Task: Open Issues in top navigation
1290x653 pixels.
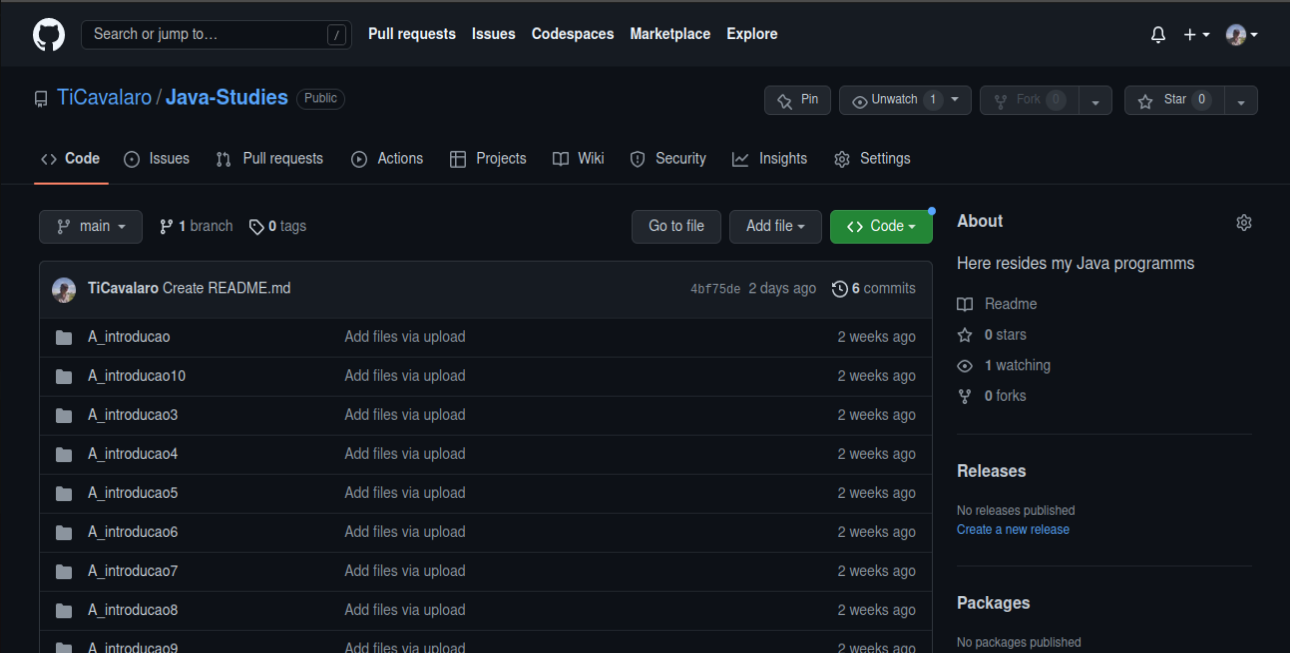Action: coord(494,34)
